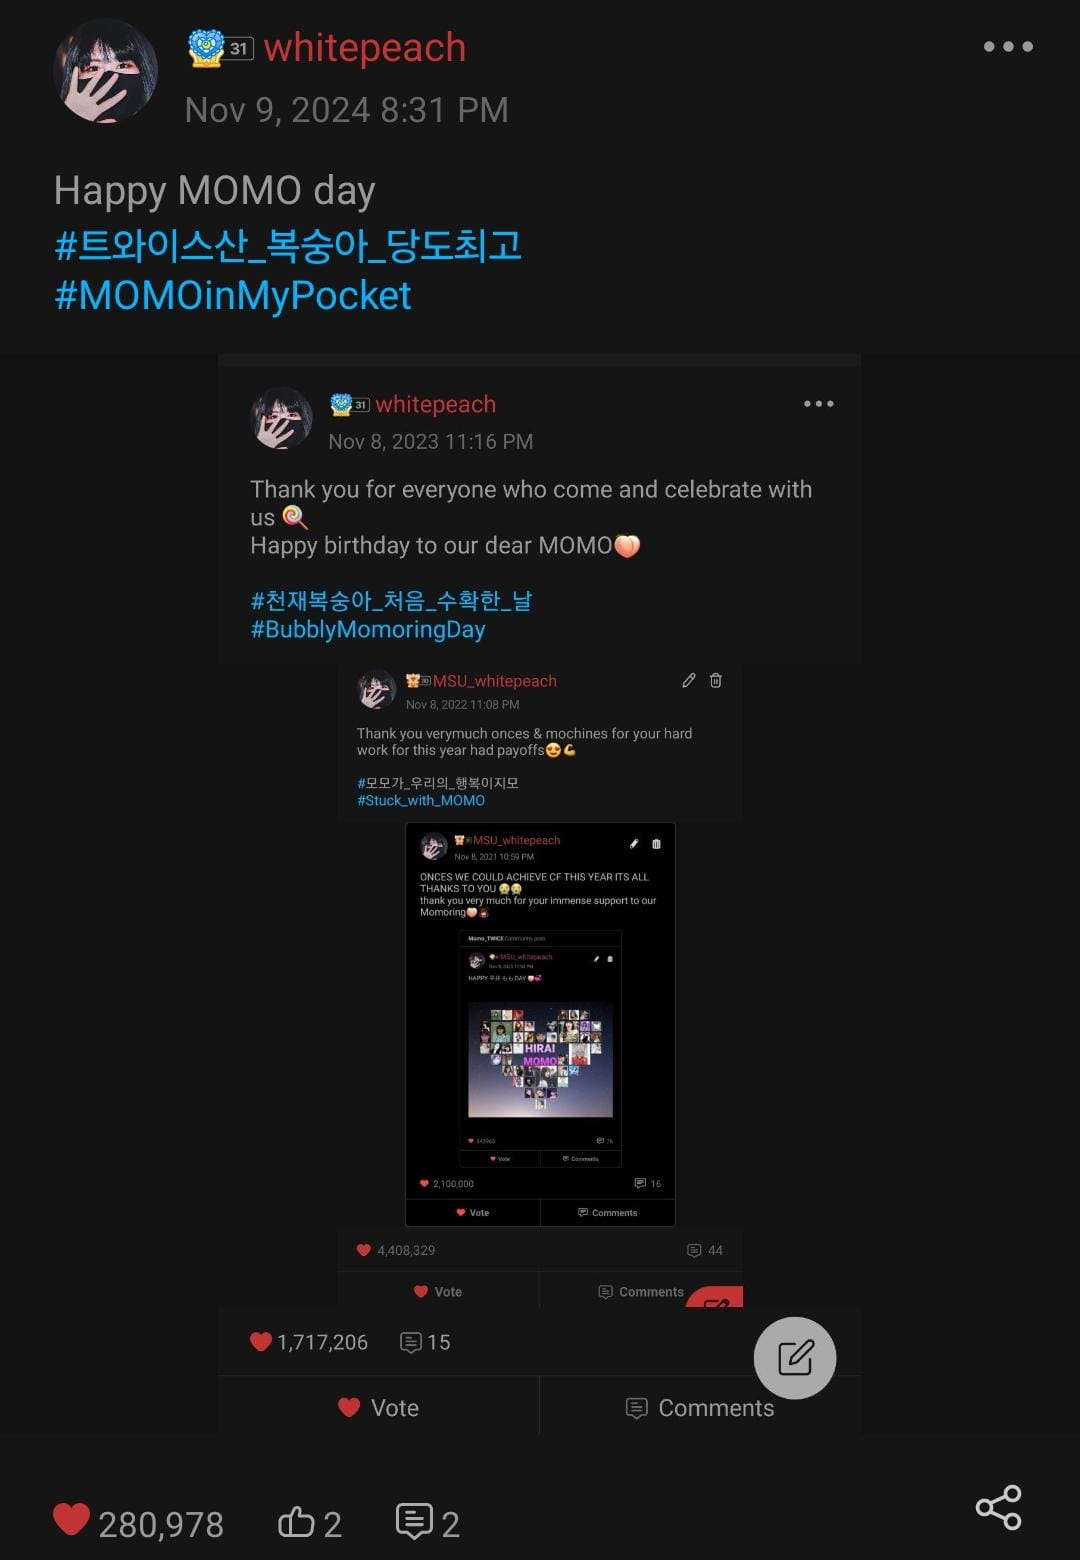Open the post options three-dot menu
This screenshot has height=1560, width=1080.
(x=1008, y=46)
